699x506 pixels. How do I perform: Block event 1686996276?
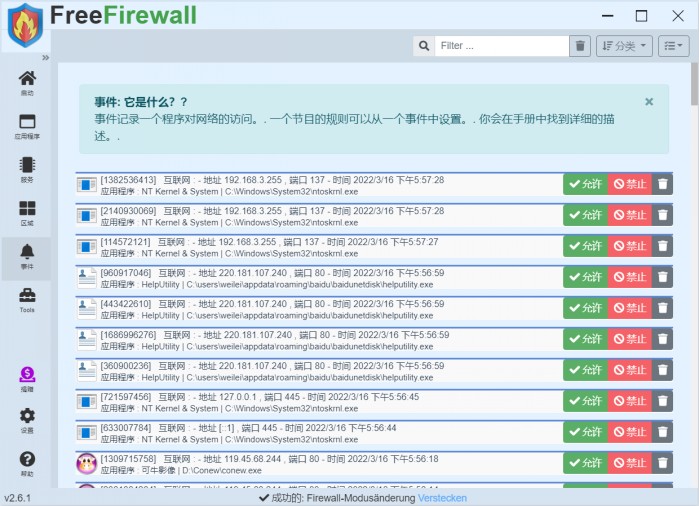629,339
